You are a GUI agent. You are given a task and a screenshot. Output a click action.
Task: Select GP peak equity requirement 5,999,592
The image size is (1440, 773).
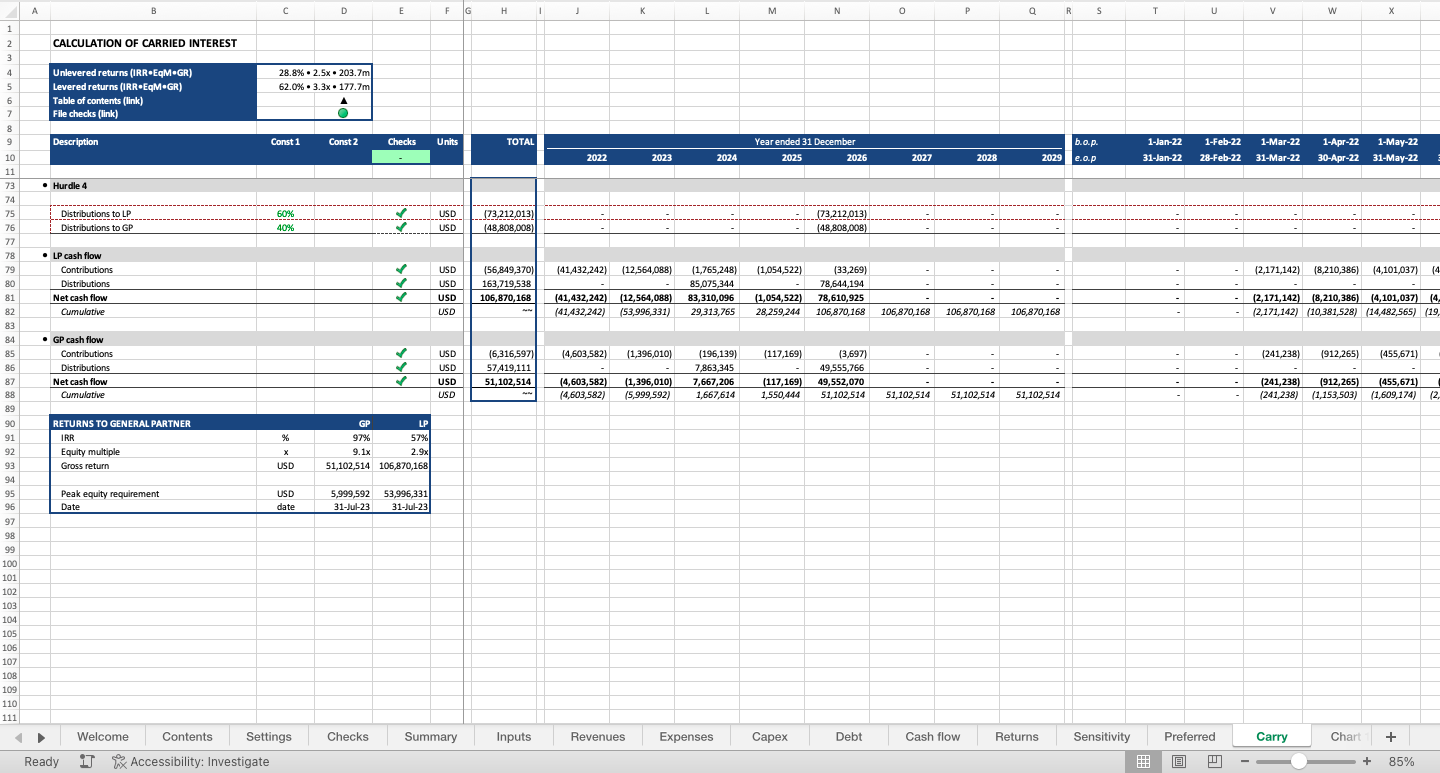tap(343, 494)
